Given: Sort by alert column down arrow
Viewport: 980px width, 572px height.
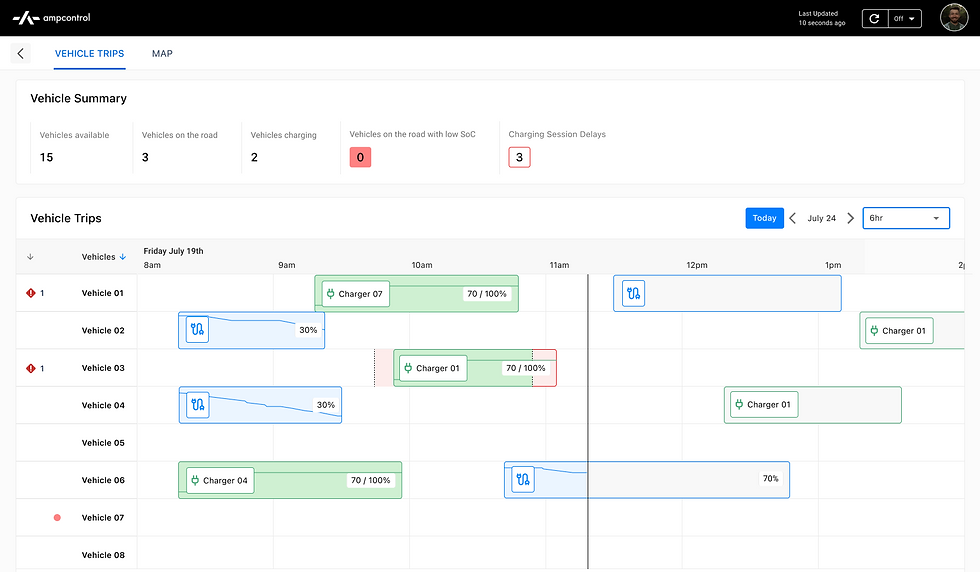Looking at the screenshot, I should (x=30, y=257).
